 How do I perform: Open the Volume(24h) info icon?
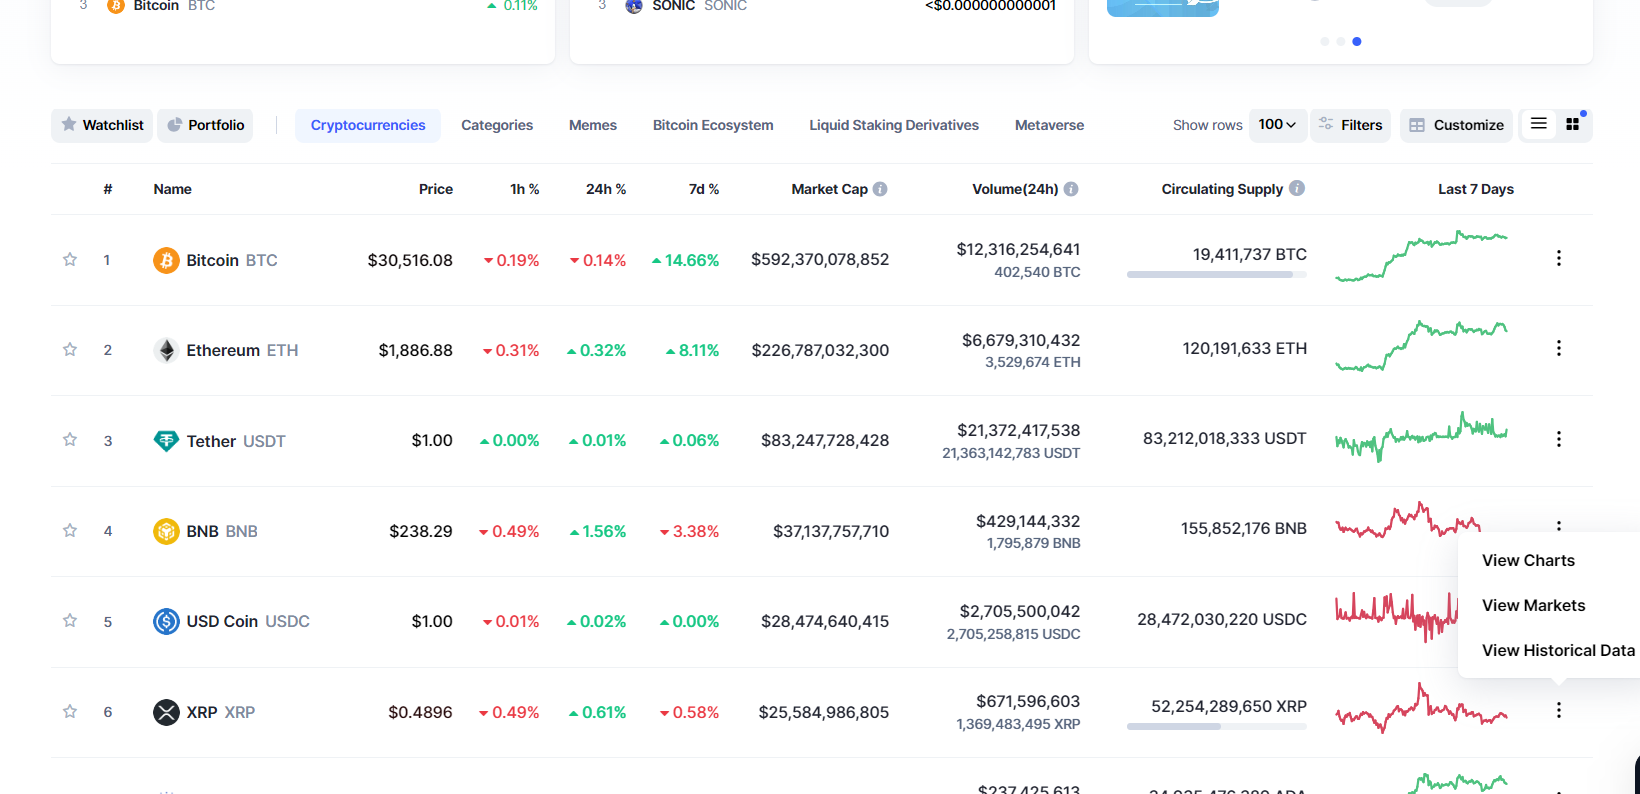[x=1071, y=189]
